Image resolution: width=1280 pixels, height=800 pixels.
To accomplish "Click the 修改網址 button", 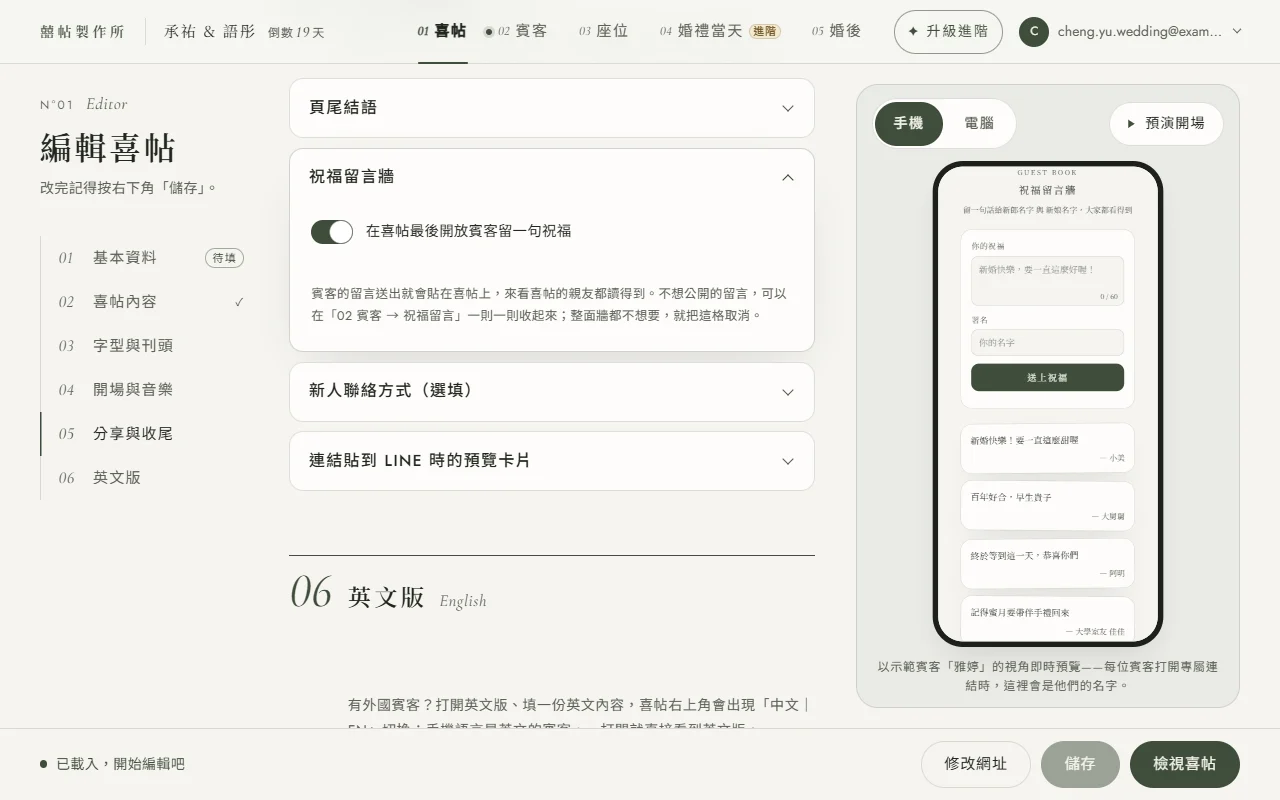I will coord(976,764).
